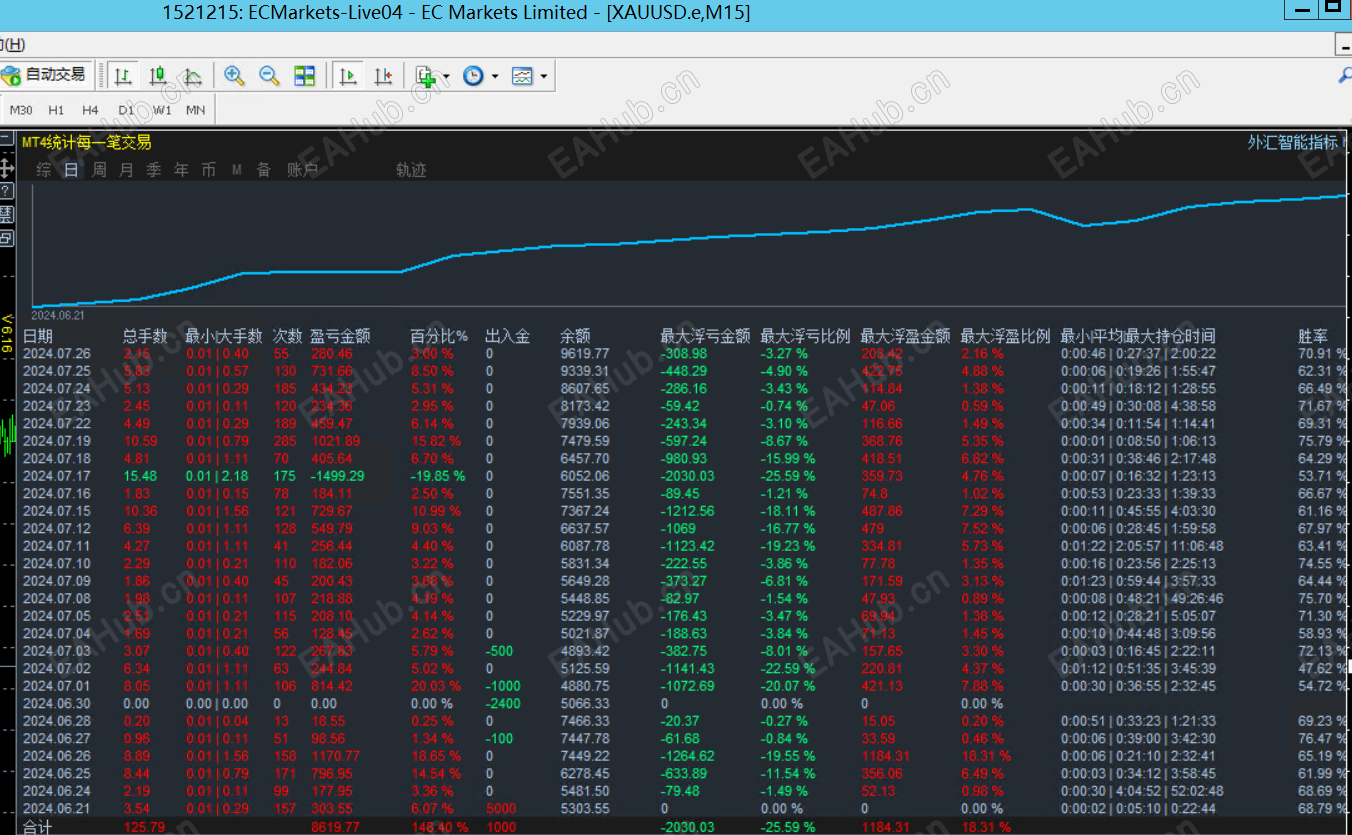
Task: Click the 余额 column header
Action: tap(576, 336)
